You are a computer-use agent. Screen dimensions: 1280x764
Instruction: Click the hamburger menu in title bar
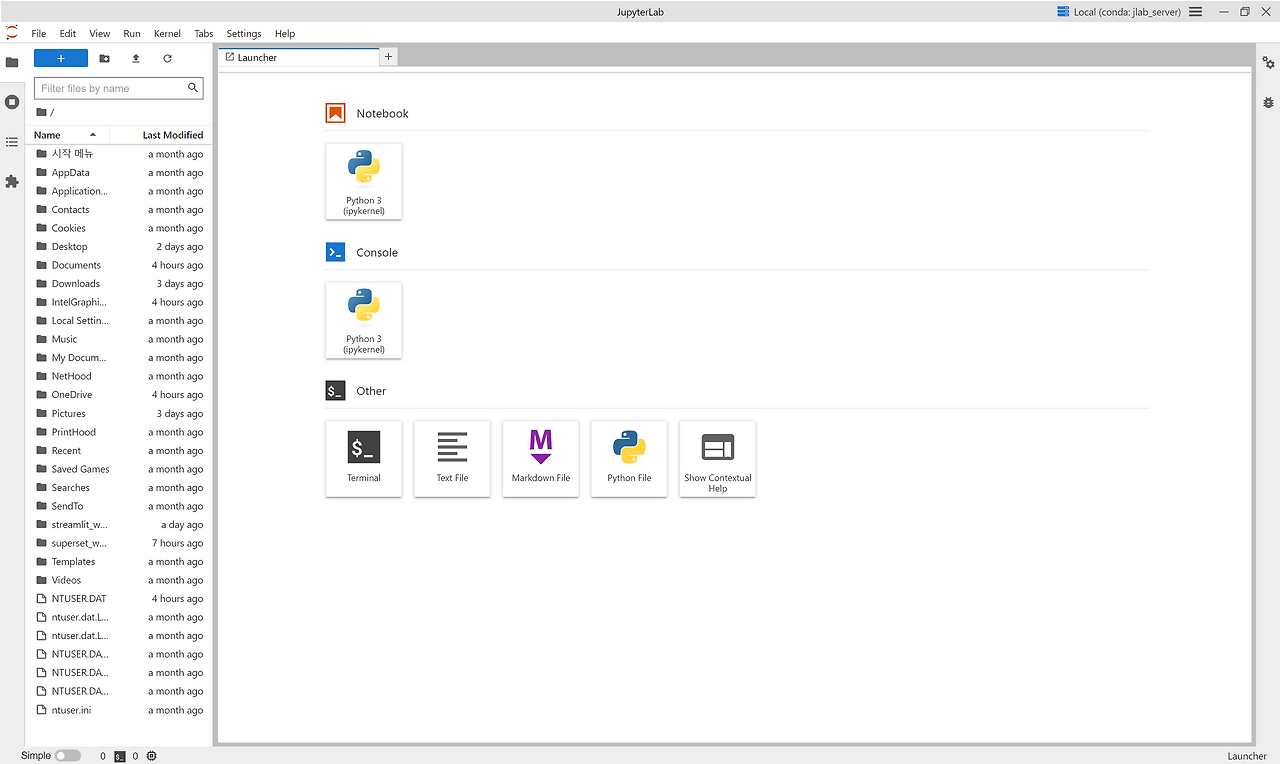(x=1195, y=12)
